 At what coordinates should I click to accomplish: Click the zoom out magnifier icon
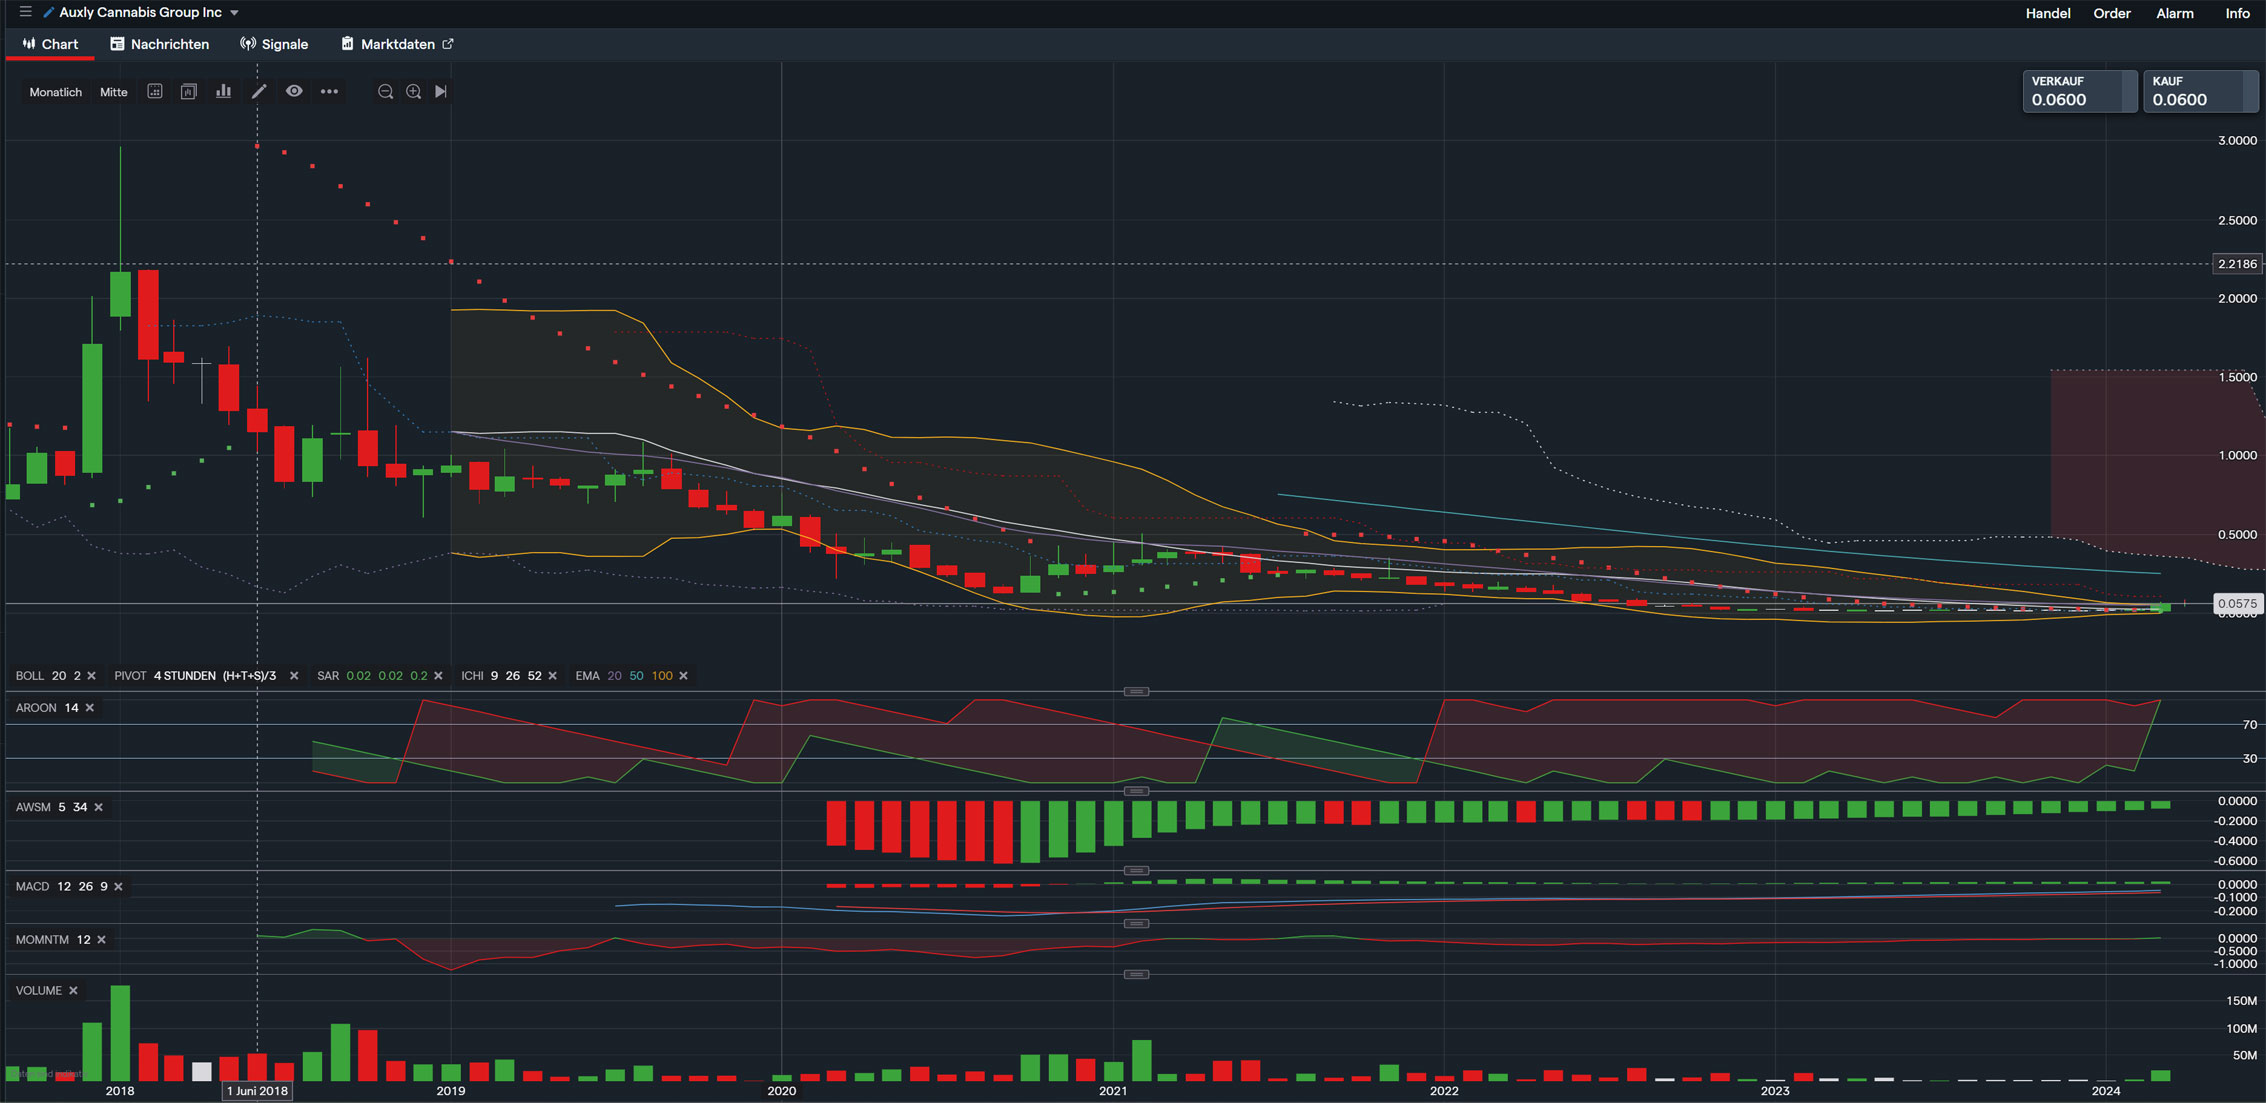point(385,92)
